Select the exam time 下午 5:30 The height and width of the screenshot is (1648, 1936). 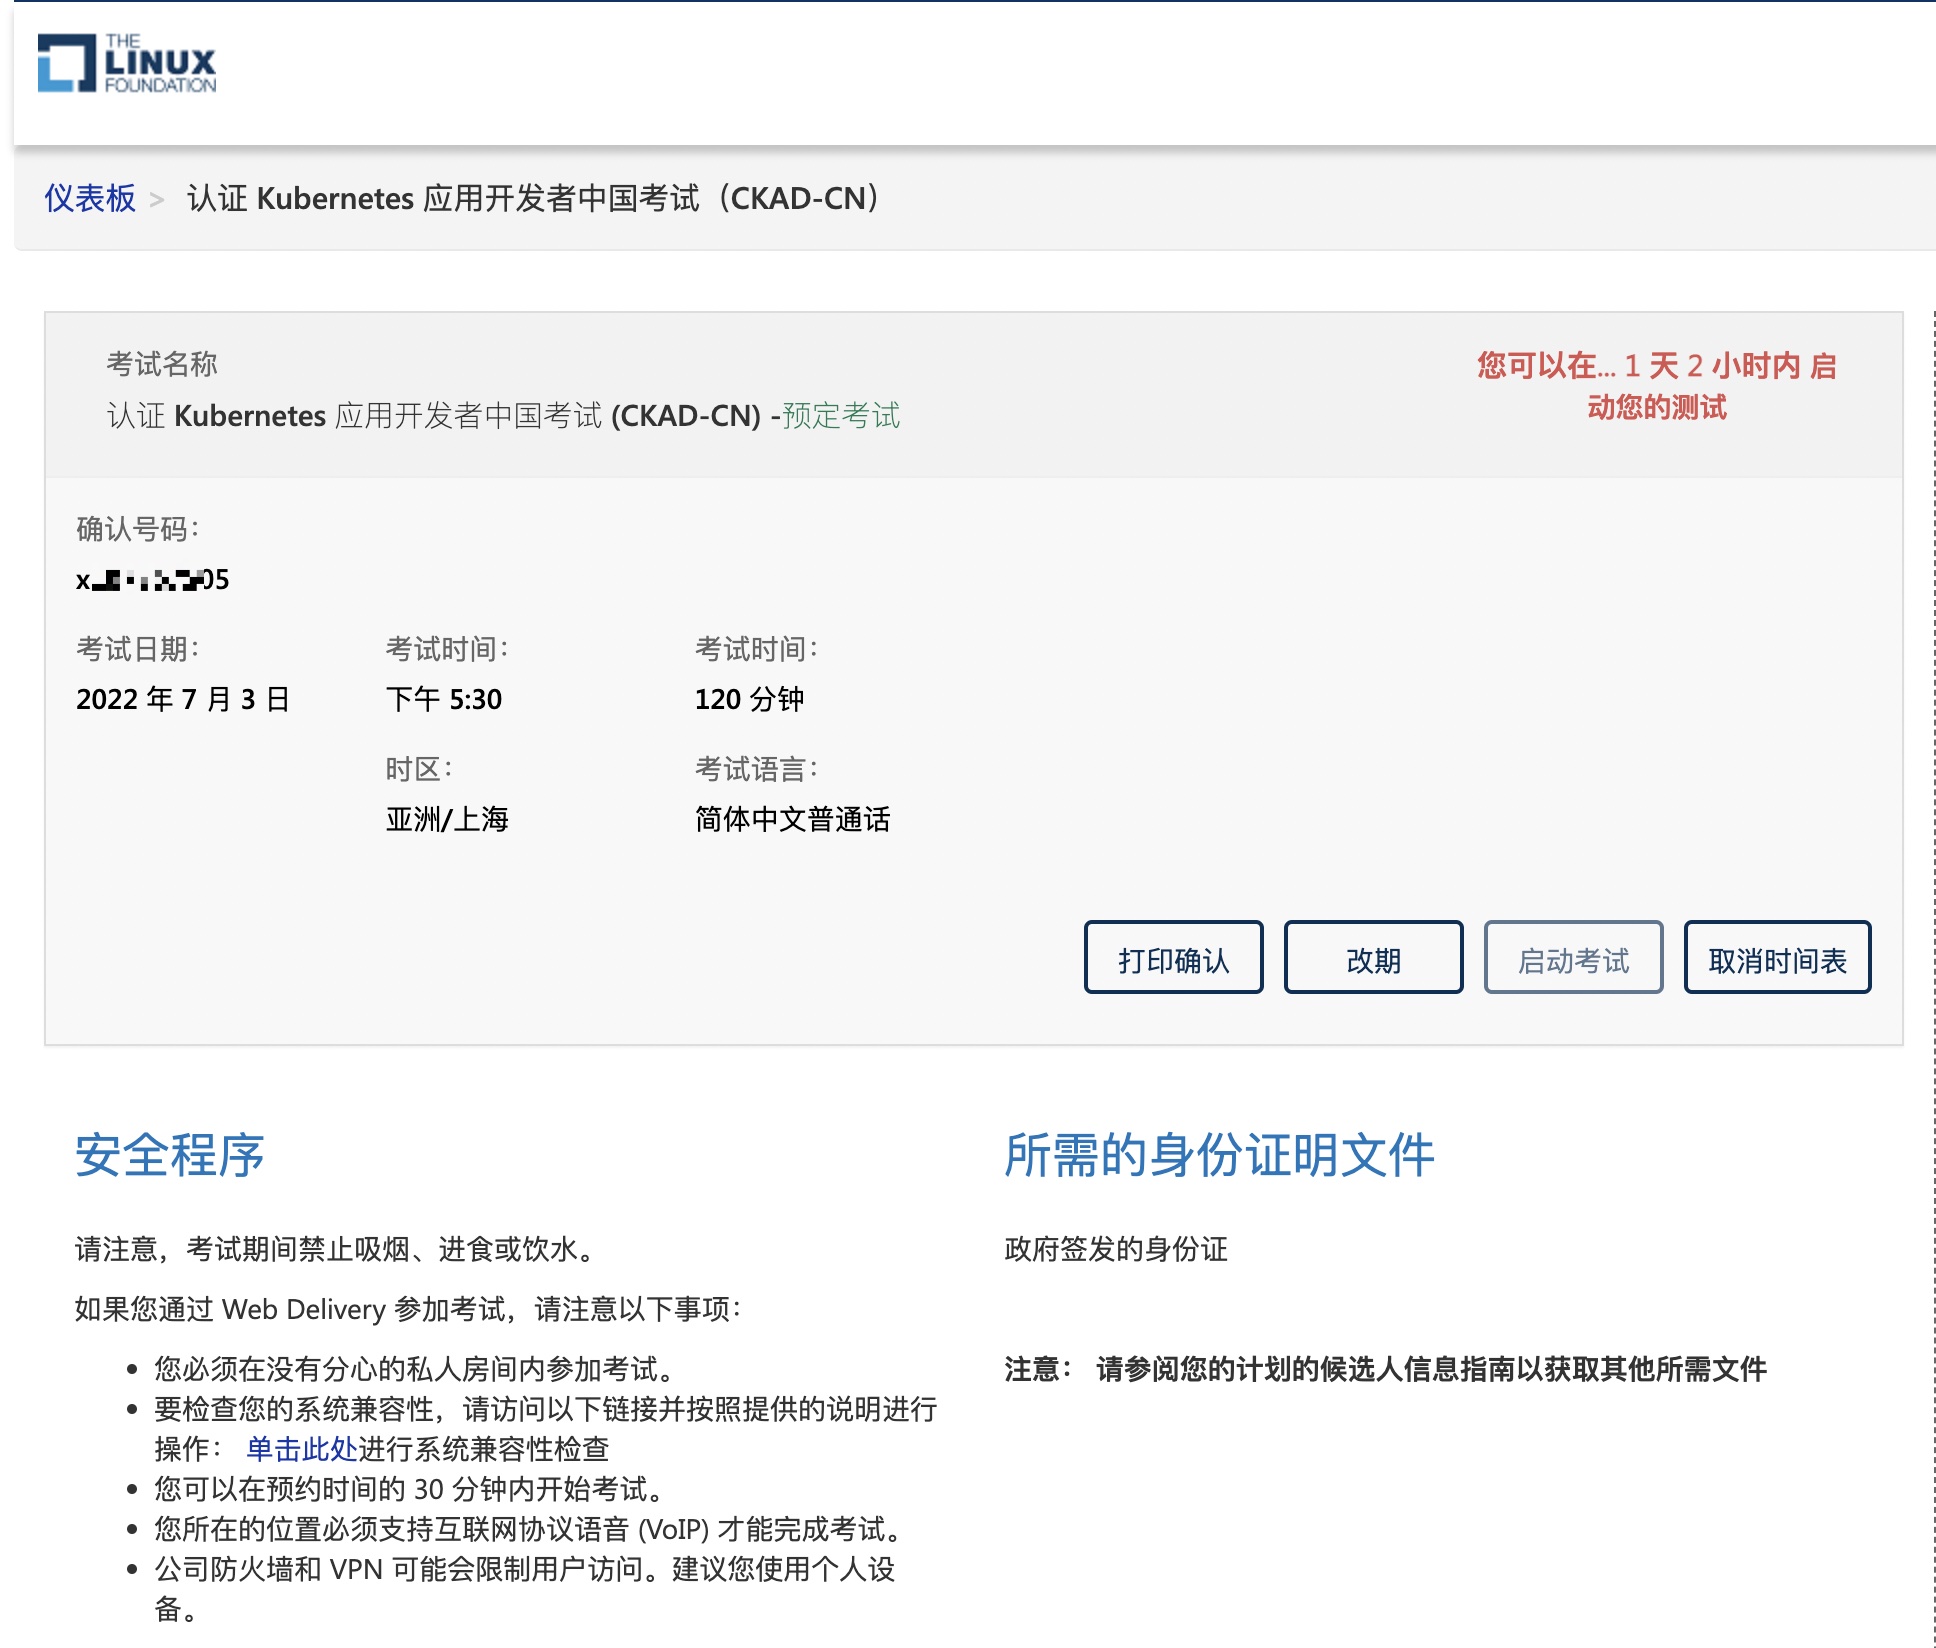coord(444,699)
